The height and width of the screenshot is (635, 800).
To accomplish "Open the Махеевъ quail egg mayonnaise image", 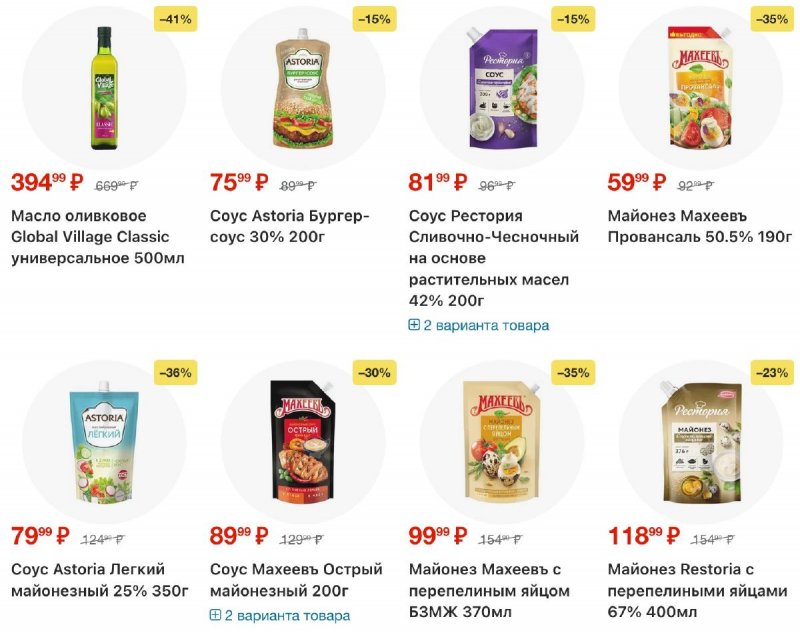I will (x=502, y=441).
